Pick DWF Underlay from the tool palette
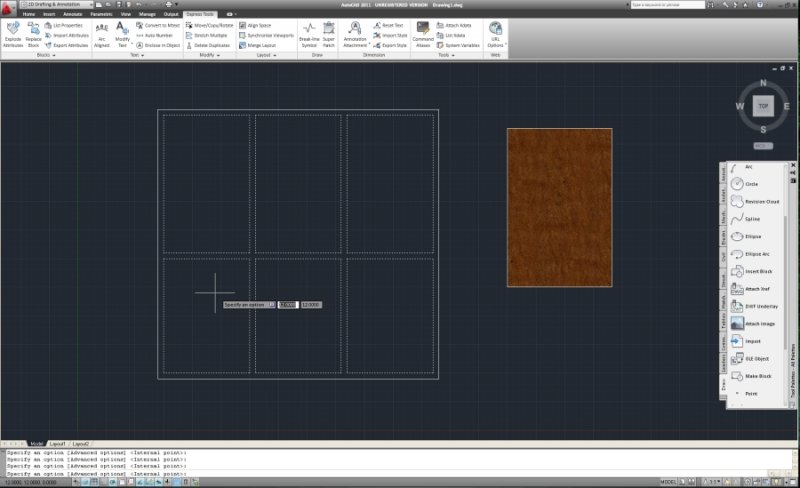 click(x=755, y=306)
